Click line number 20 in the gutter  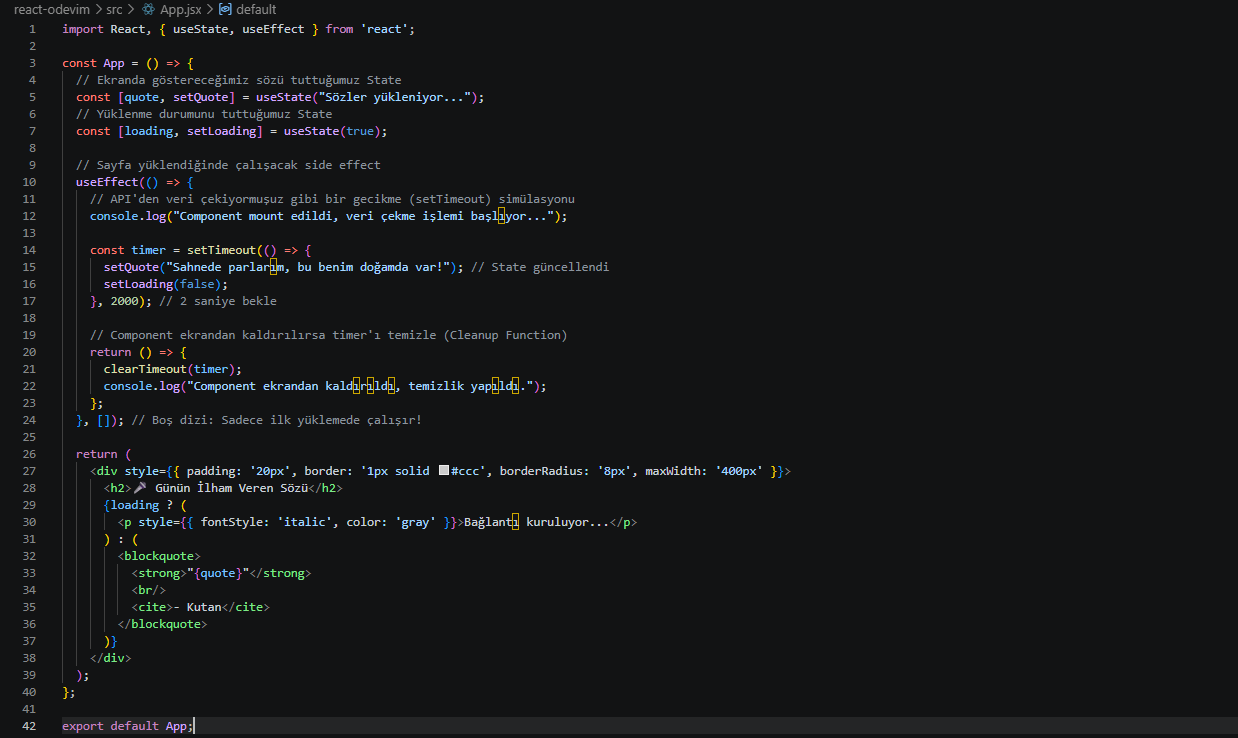(x=29, y=352)
